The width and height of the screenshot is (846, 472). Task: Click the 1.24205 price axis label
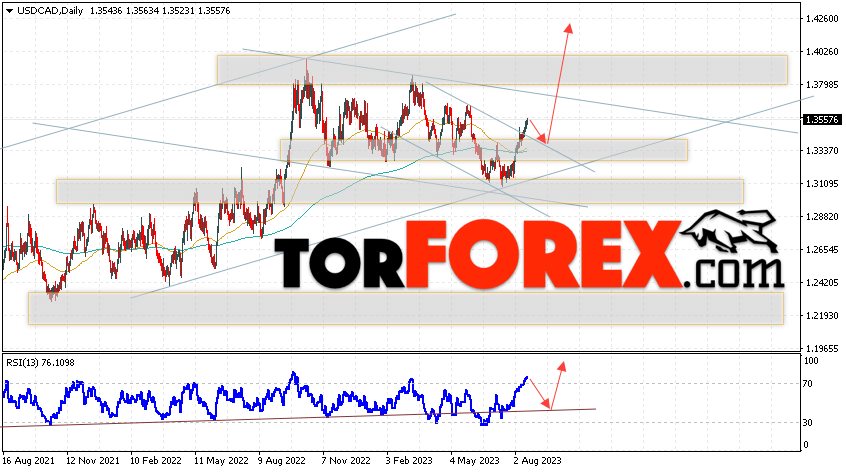click(822, 283)
